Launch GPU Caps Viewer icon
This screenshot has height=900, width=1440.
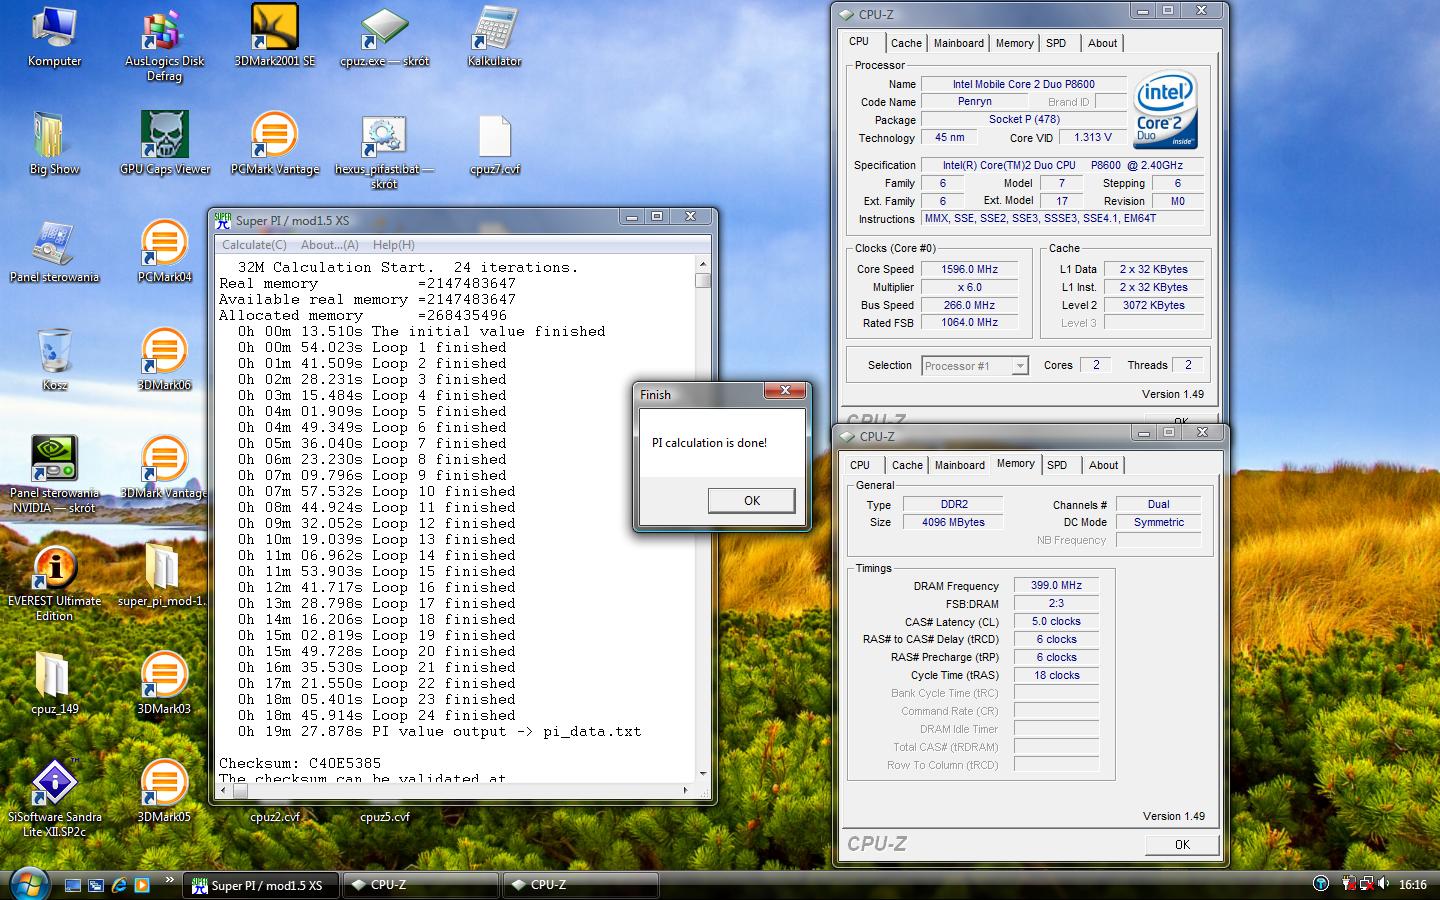pos(165,144)
